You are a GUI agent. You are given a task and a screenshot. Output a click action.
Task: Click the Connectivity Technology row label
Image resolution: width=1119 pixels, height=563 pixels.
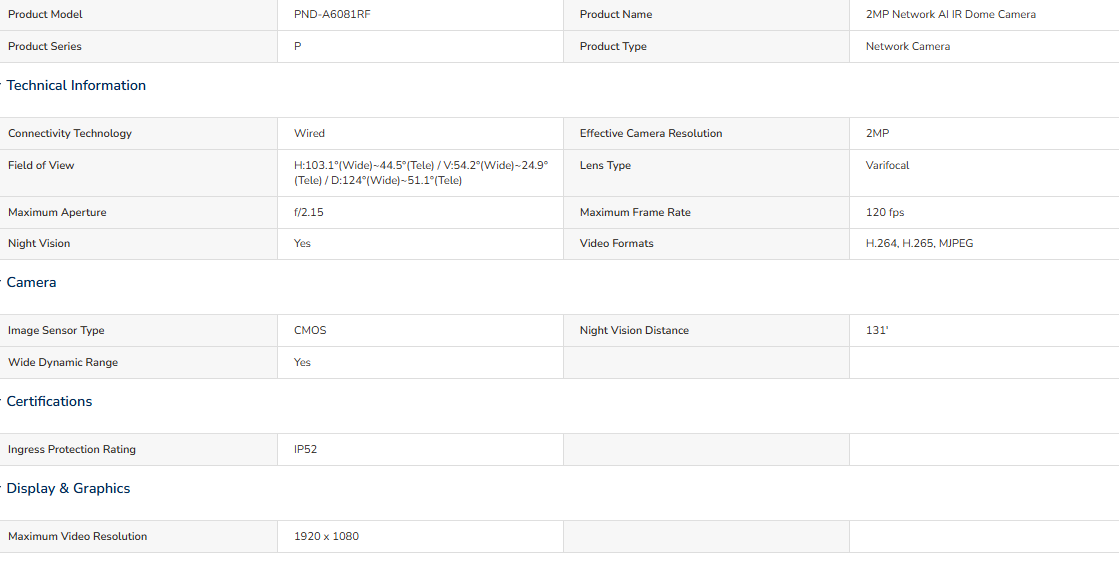coord(70,133)
